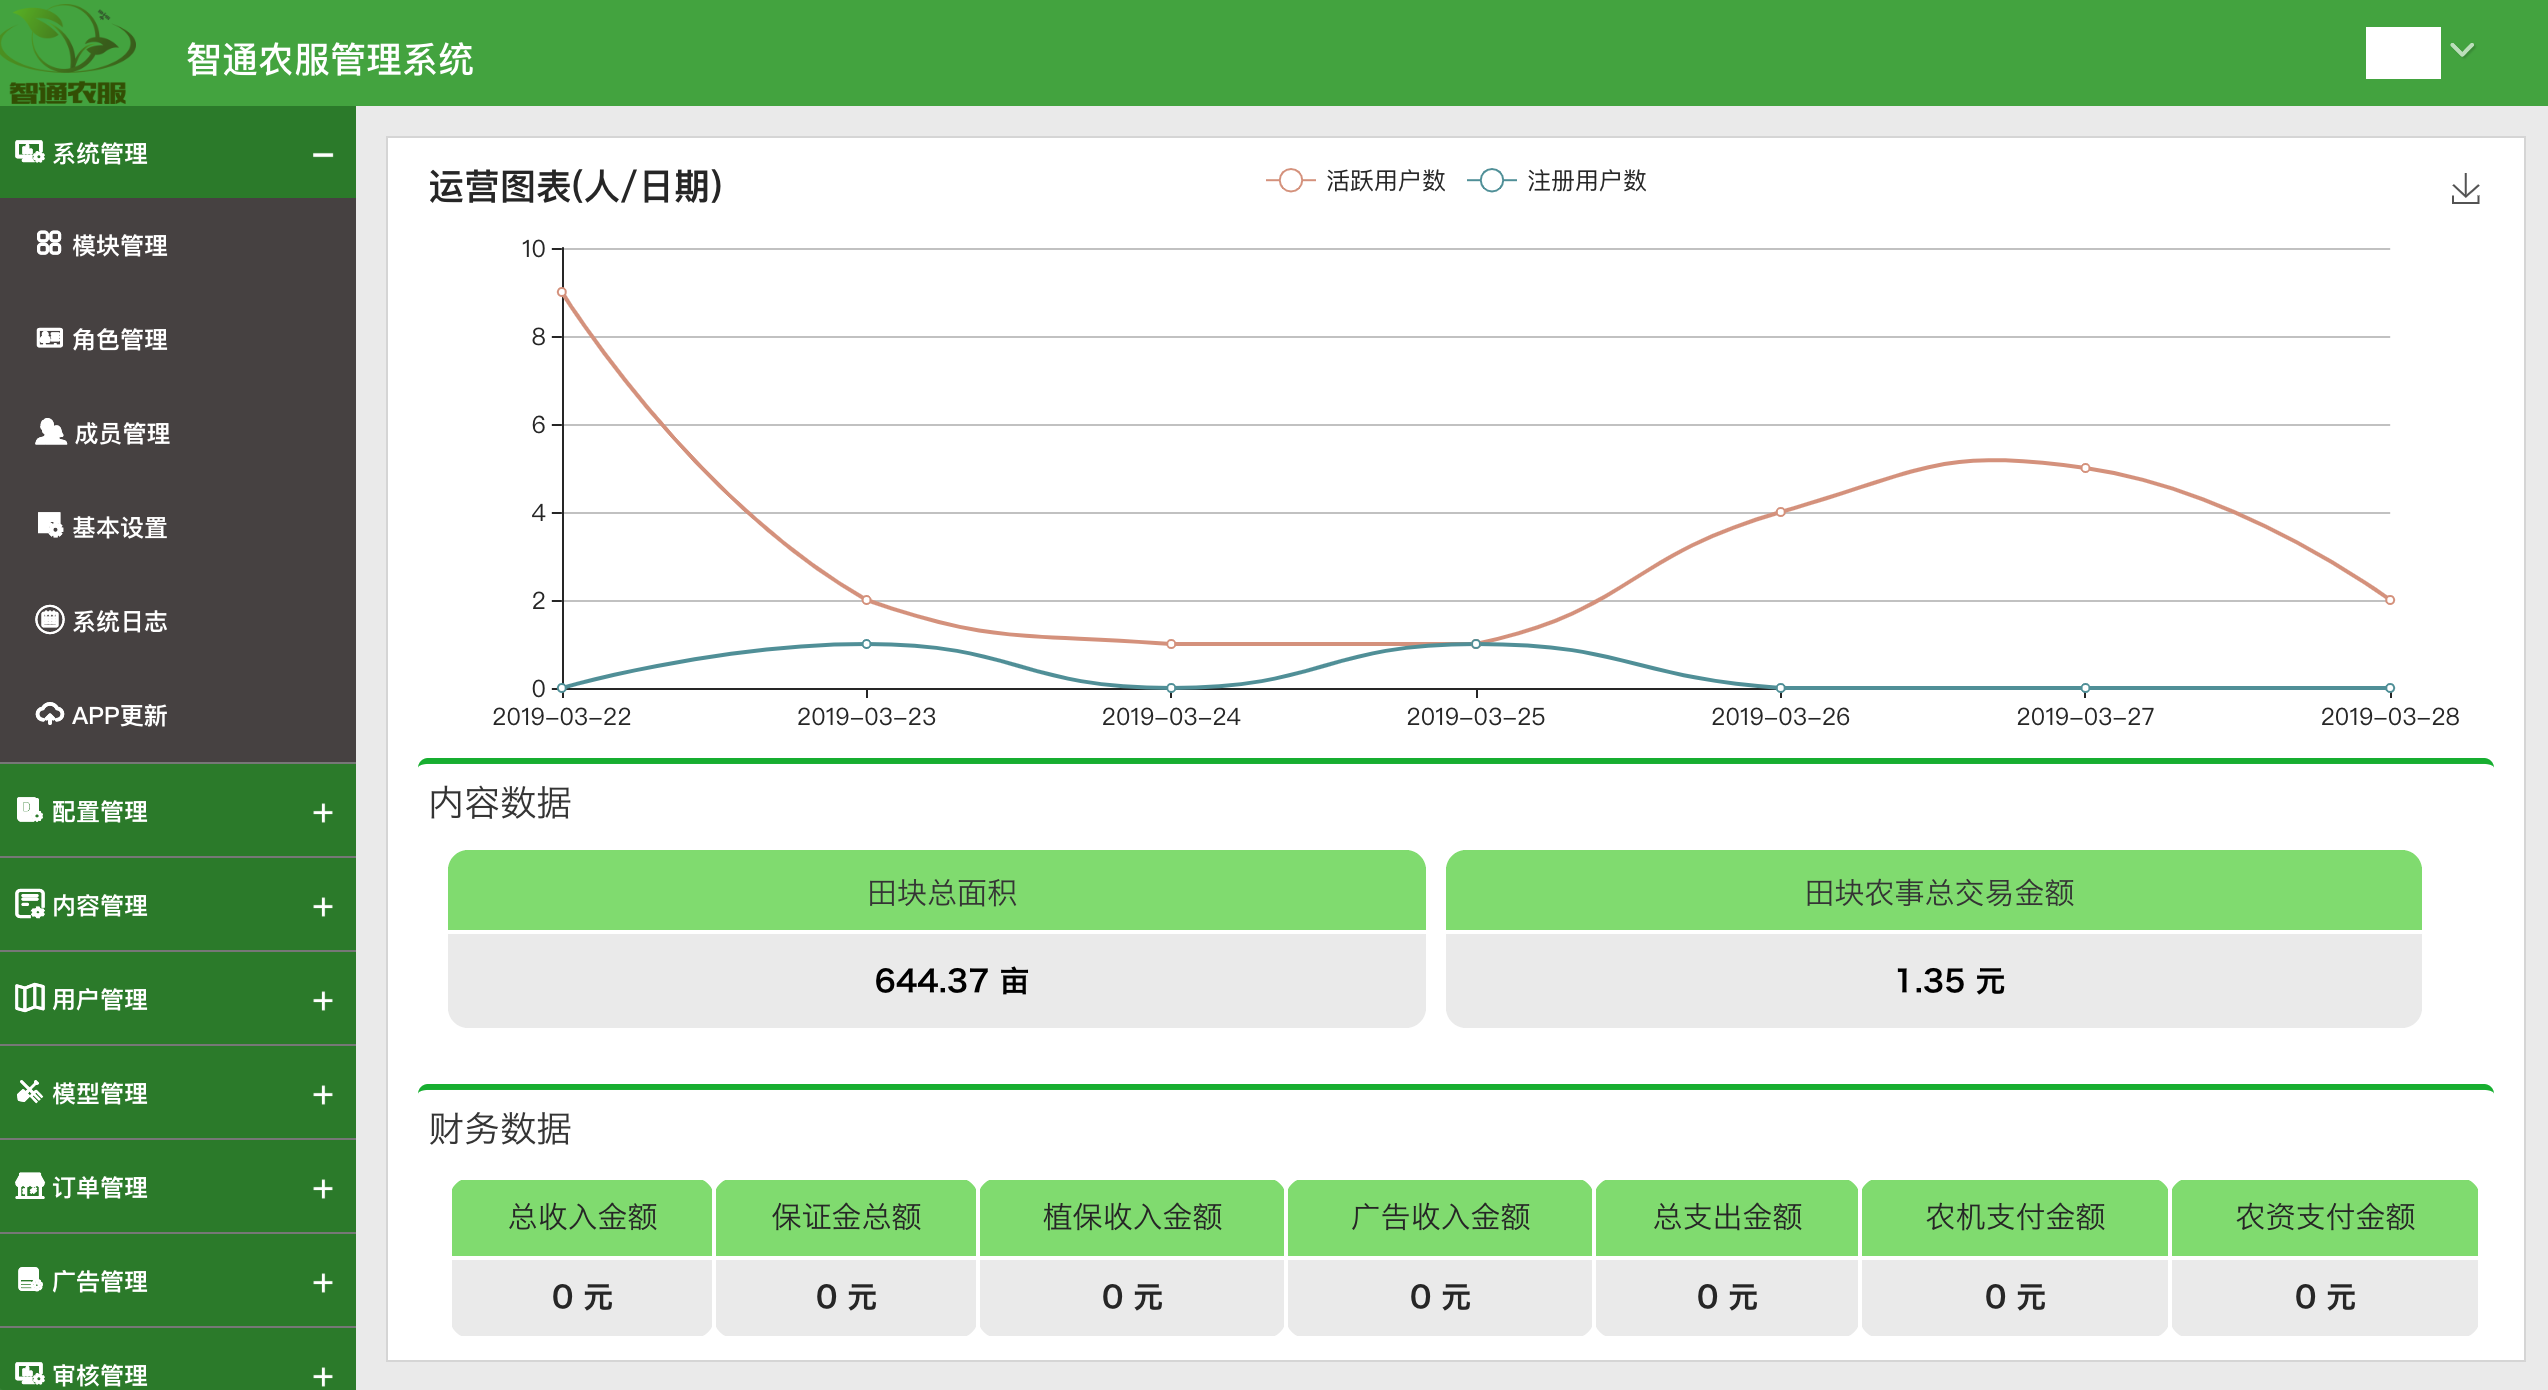Click the 系统日志 circular icon
The image size is (2548, 1390).
pyautogui.click(x=49, y=620)
